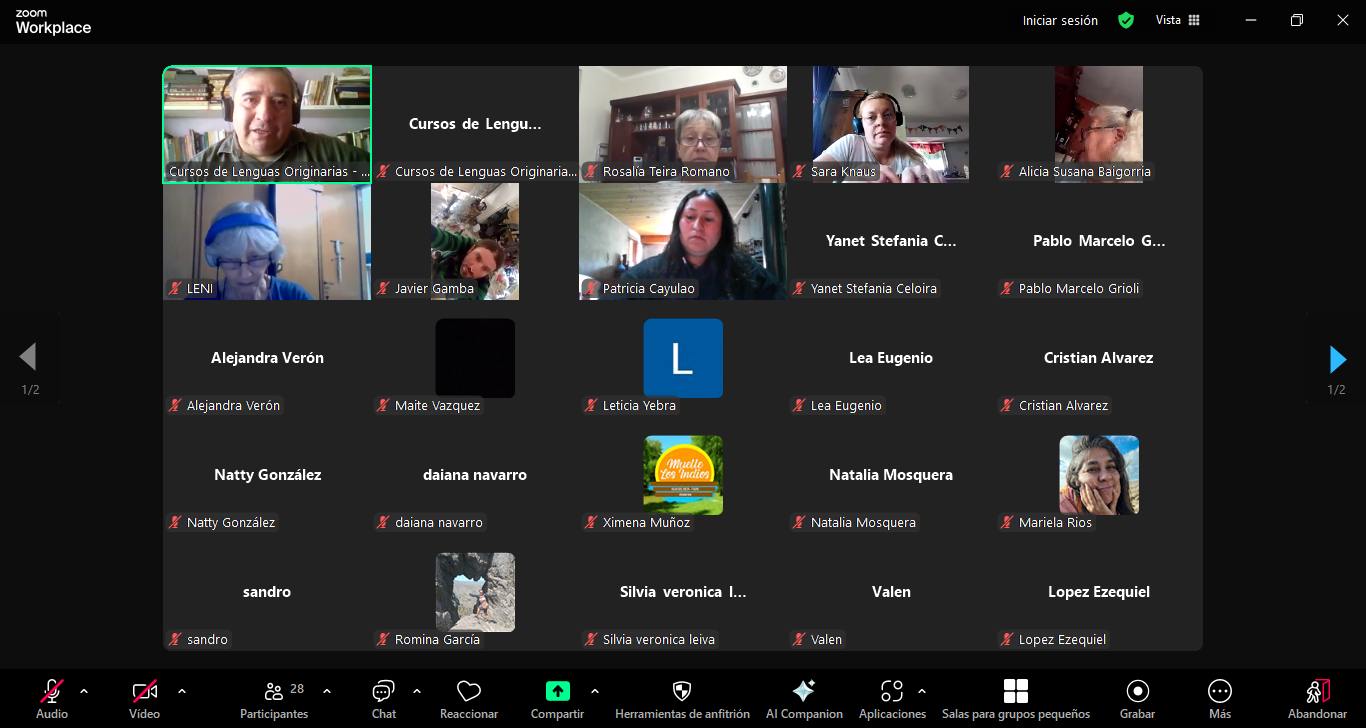Leave the meeting with Abandonar
The image size is (1366, 728).
point(1317,699)
